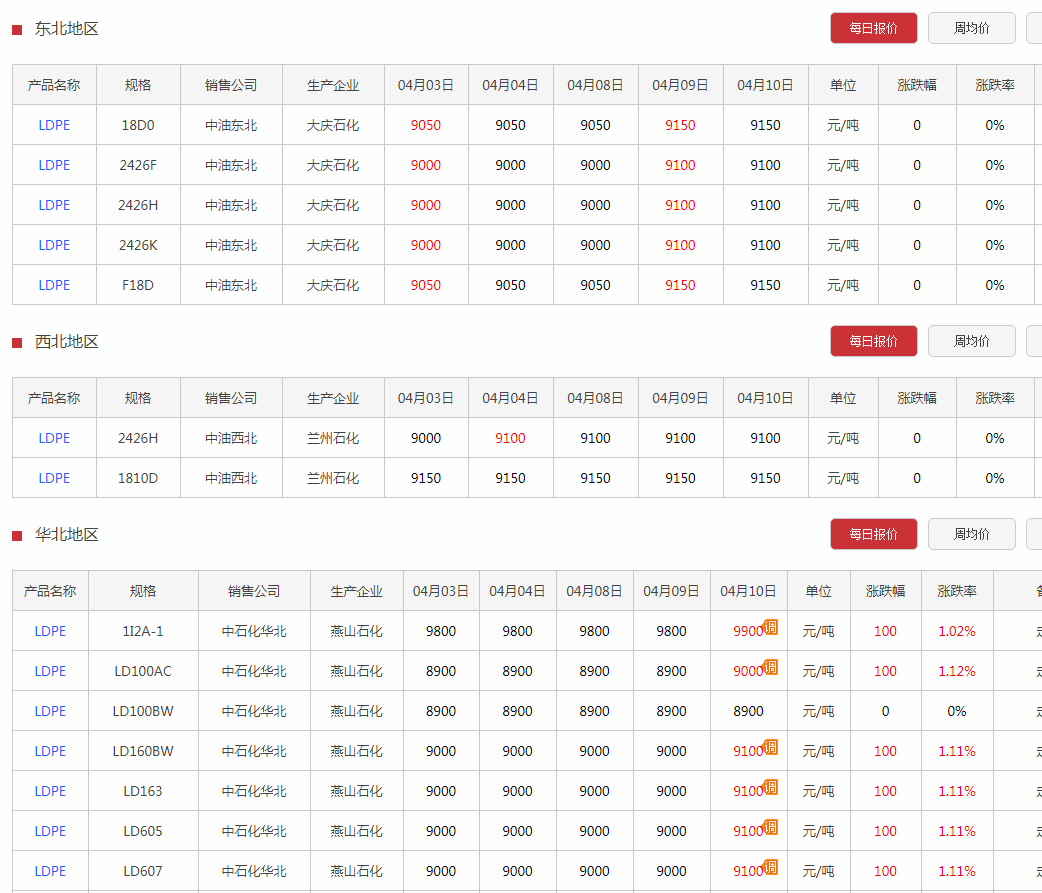The width and height of the screenshot is (1042, 893).
Task: Click spec cell LD605
Action: click(143, 831)
